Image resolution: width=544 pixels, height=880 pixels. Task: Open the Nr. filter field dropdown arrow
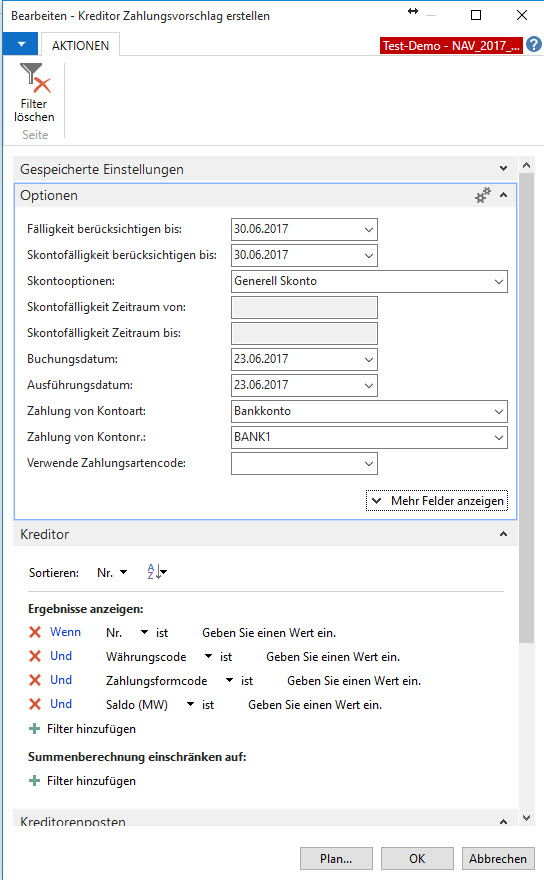coord(144,632)
